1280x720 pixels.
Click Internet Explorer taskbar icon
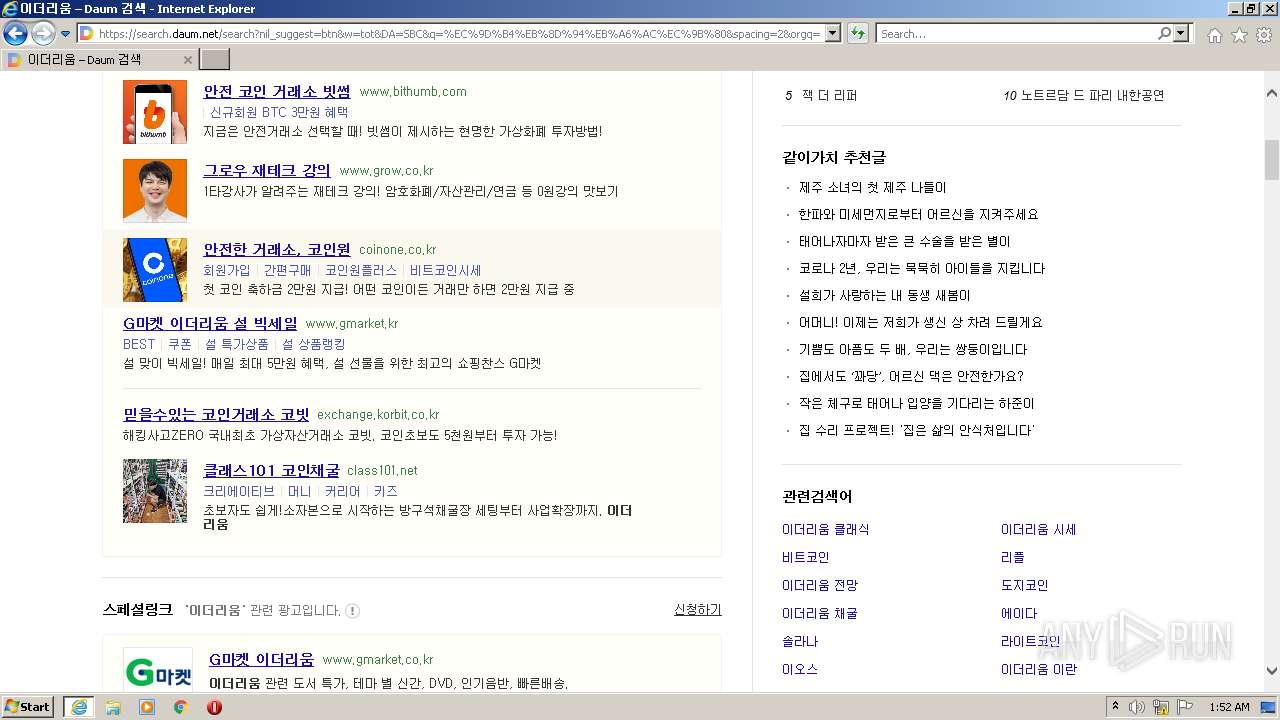click(79, 707)
